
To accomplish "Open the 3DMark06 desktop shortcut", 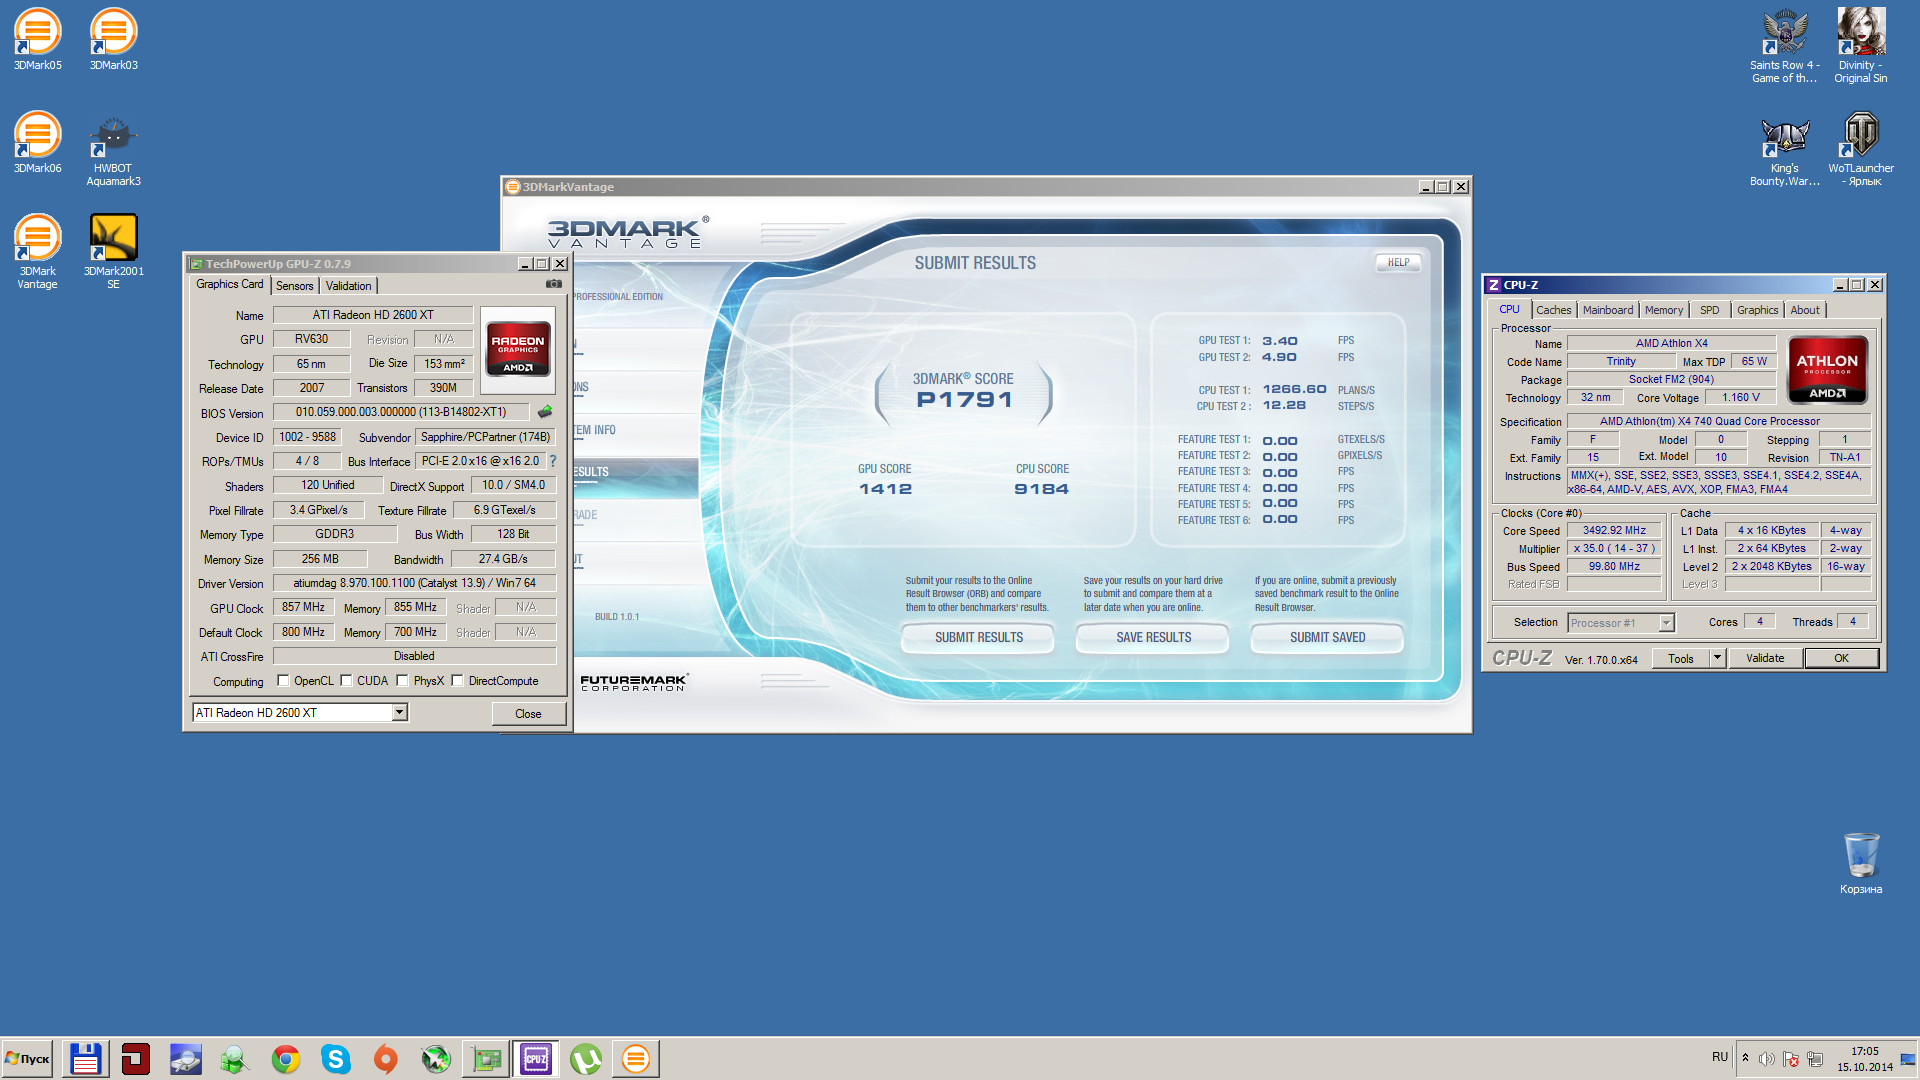I will 37,143.
